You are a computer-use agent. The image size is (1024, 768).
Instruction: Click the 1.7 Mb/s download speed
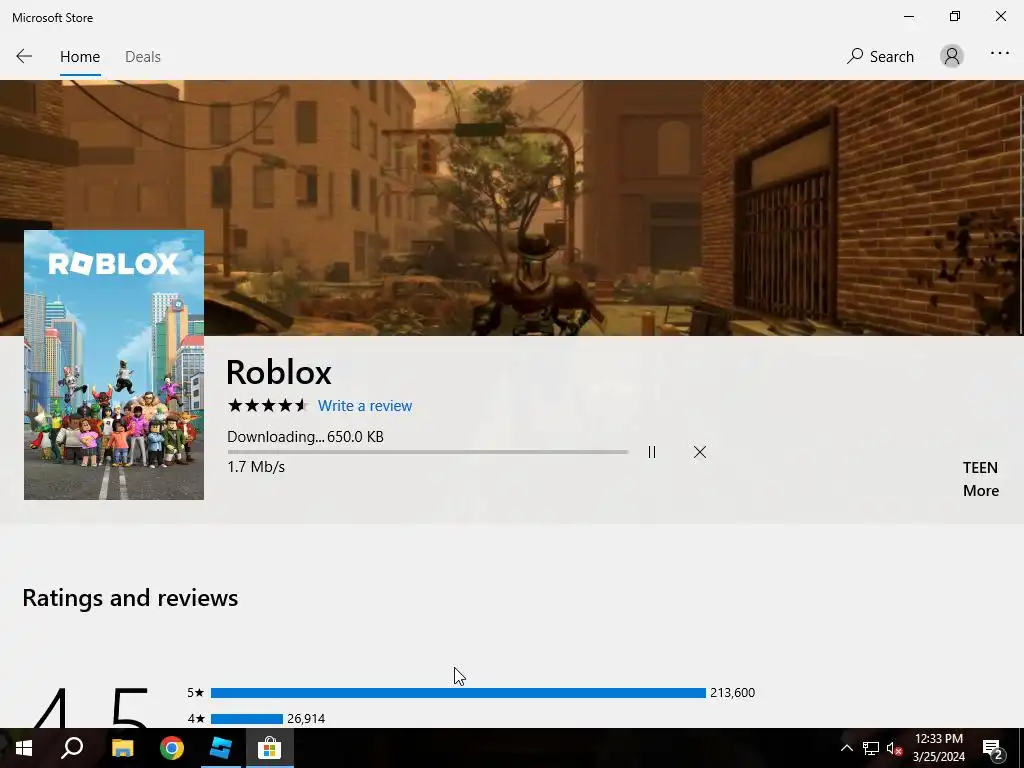[256, 467]
